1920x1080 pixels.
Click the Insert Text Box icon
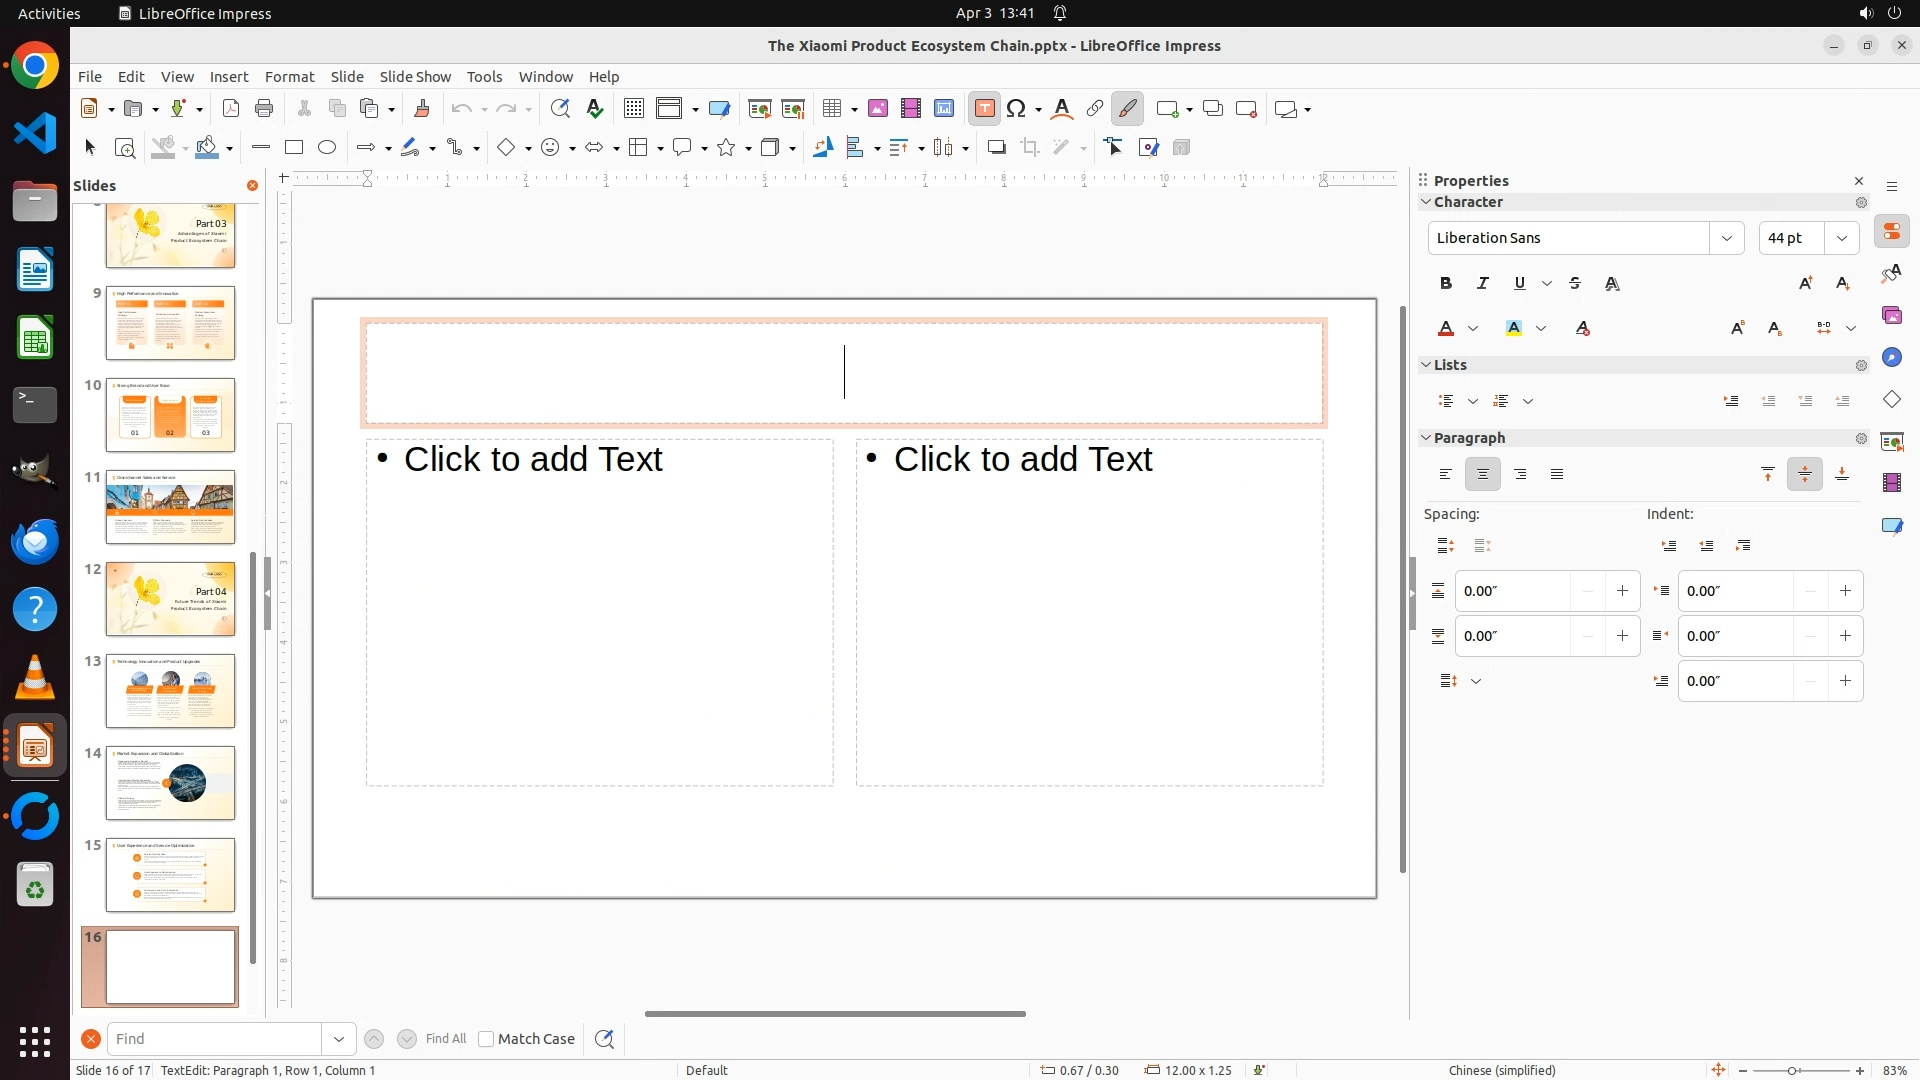click(984, 109)
